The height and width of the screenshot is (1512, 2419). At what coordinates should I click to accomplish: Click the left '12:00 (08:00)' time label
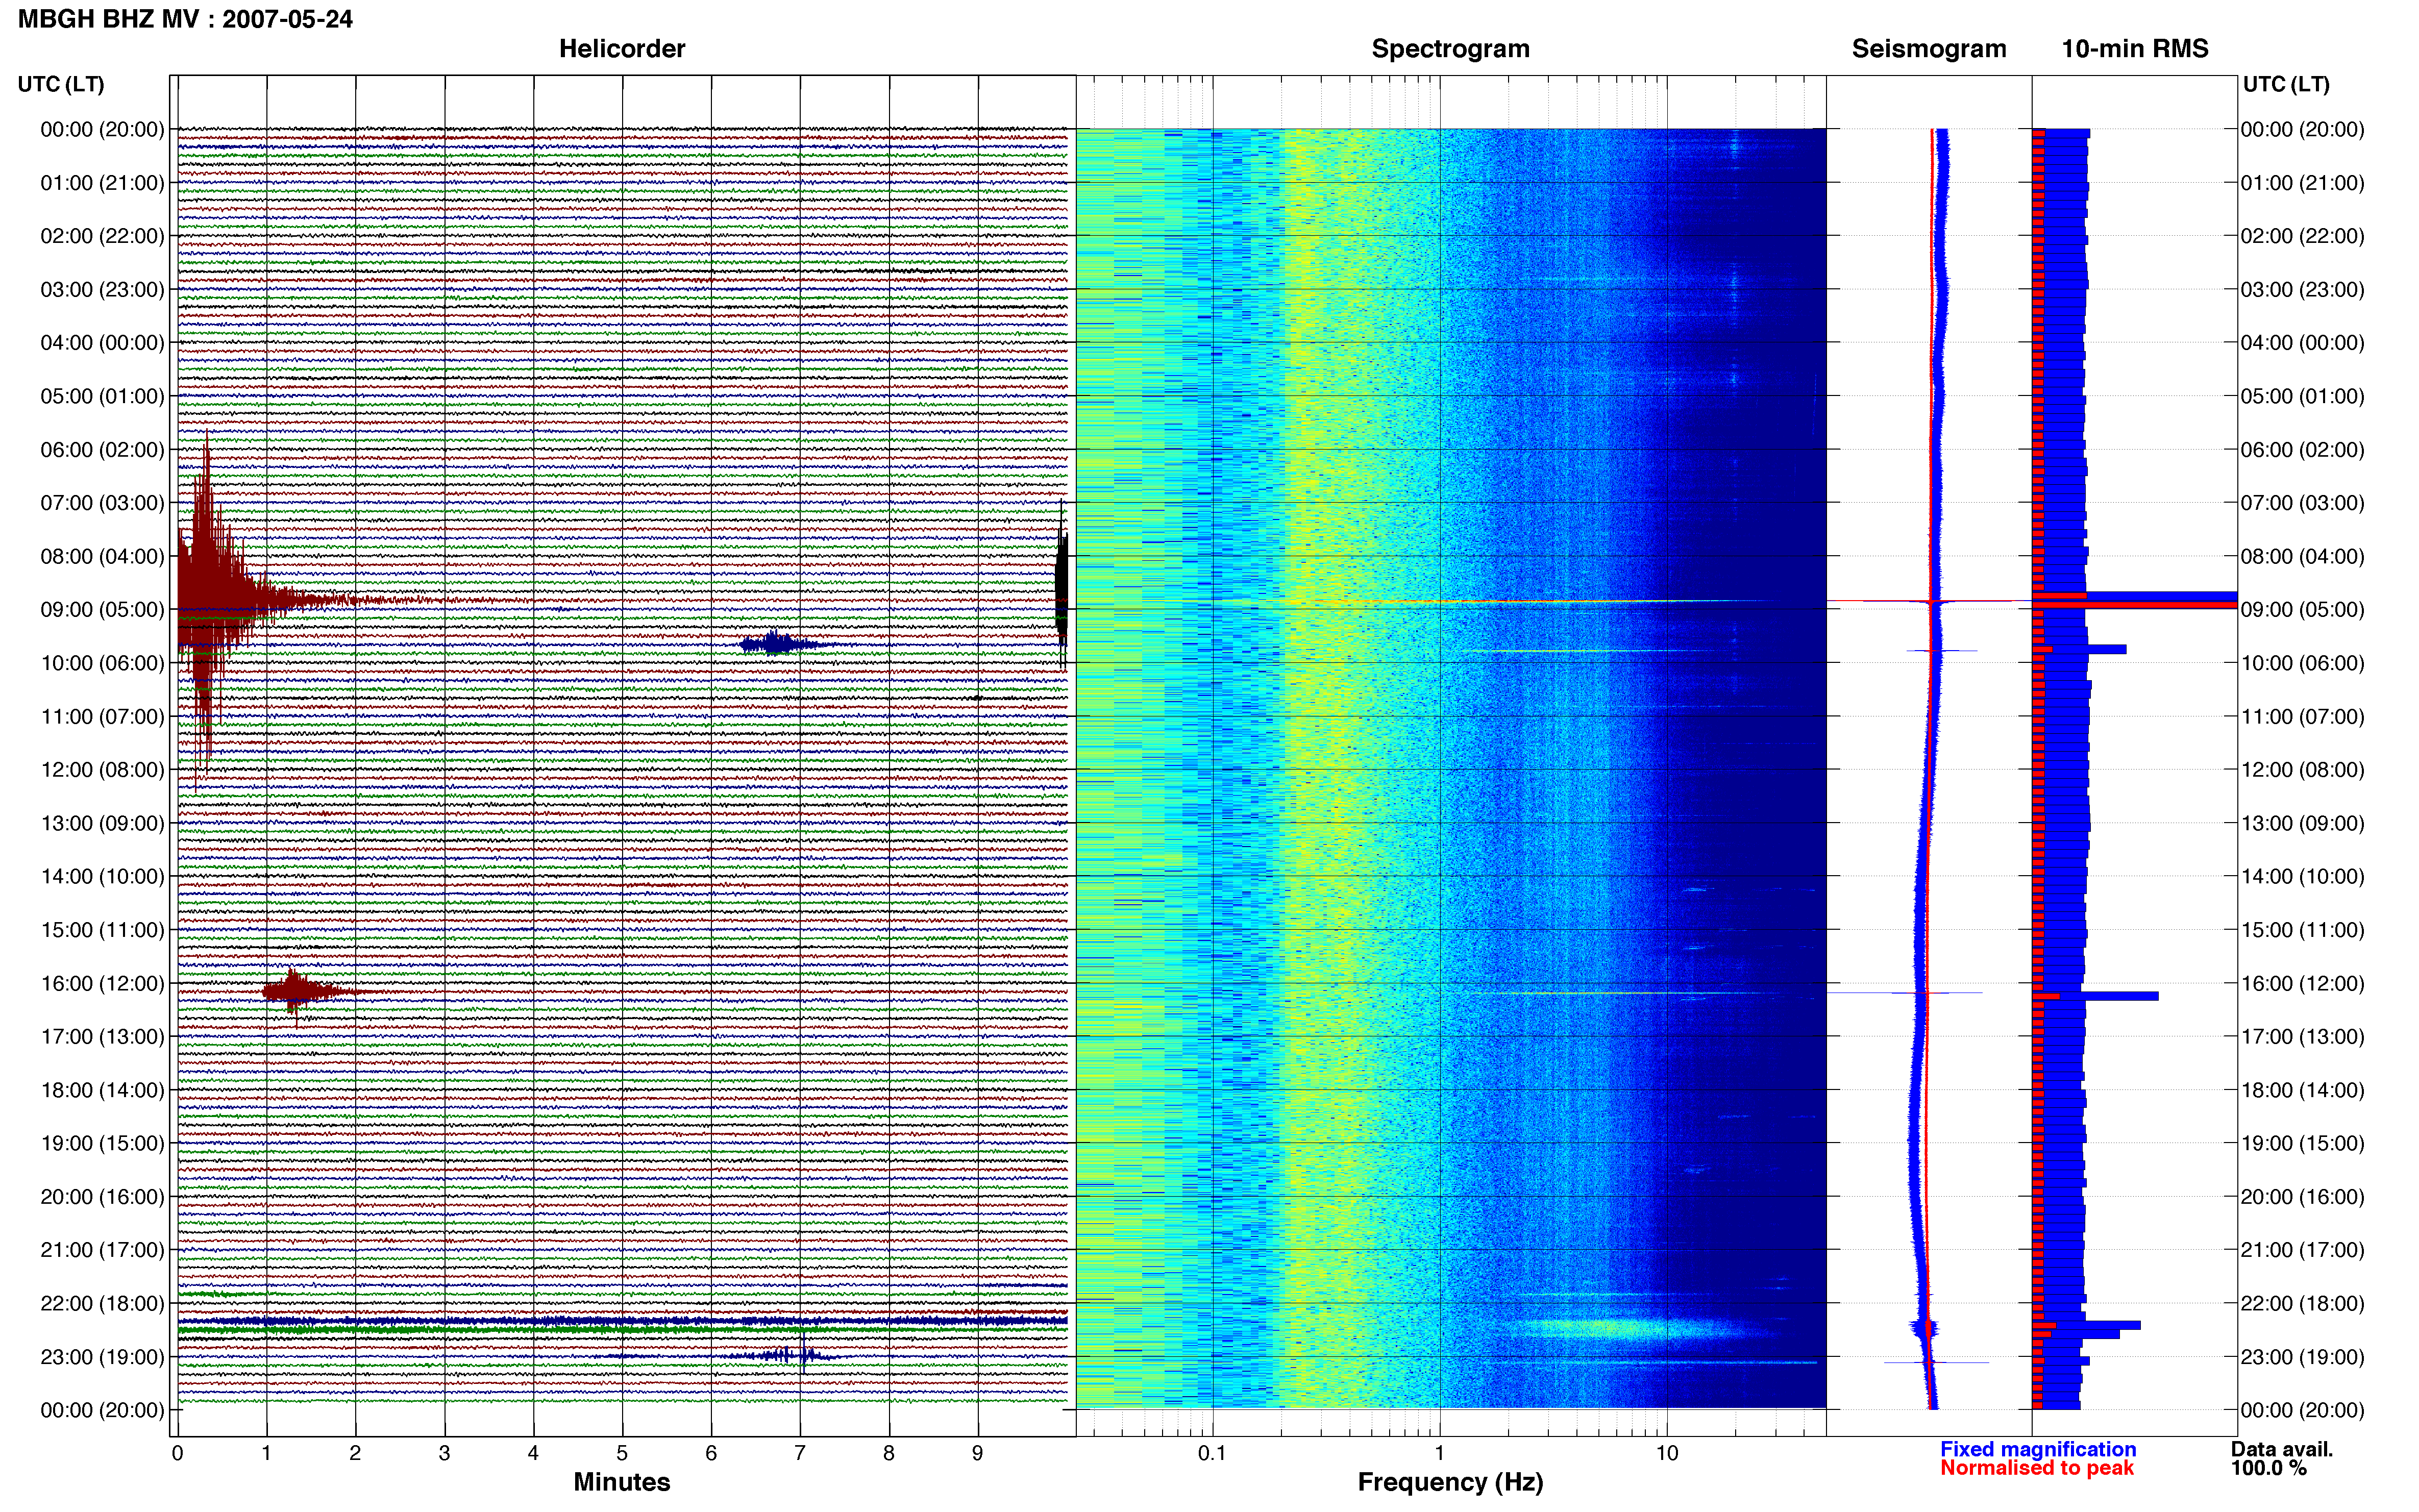click(102, 769)
